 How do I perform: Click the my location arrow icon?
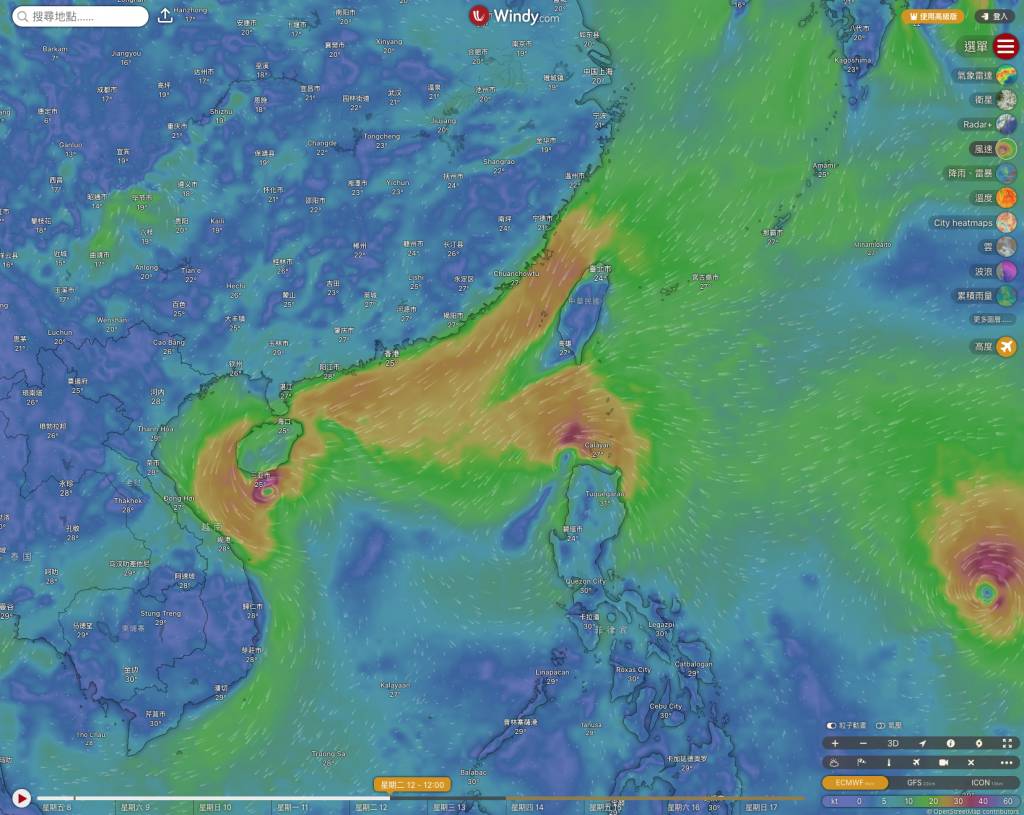pos(921,743)
